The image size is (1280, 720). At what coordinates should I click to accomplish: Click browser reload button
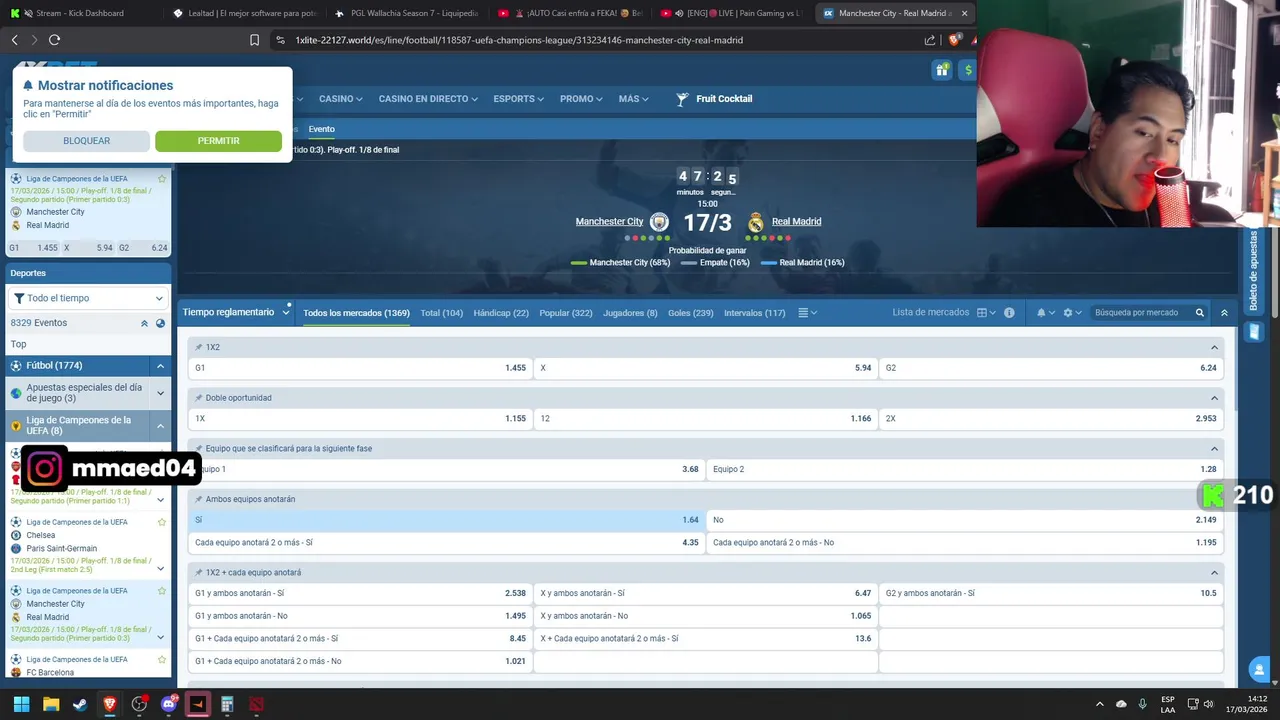pos(54,40)
